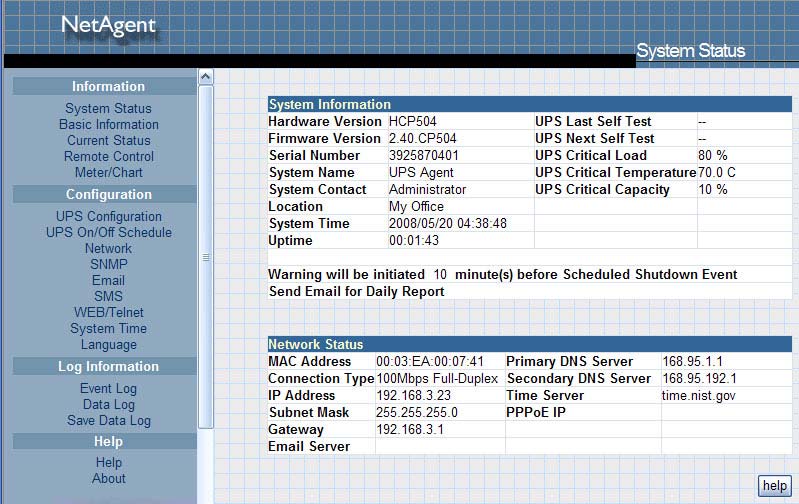Open the Help link in sidebar
Image resolution: width=799 pixels, height=504 pixels.
(109, 463)
